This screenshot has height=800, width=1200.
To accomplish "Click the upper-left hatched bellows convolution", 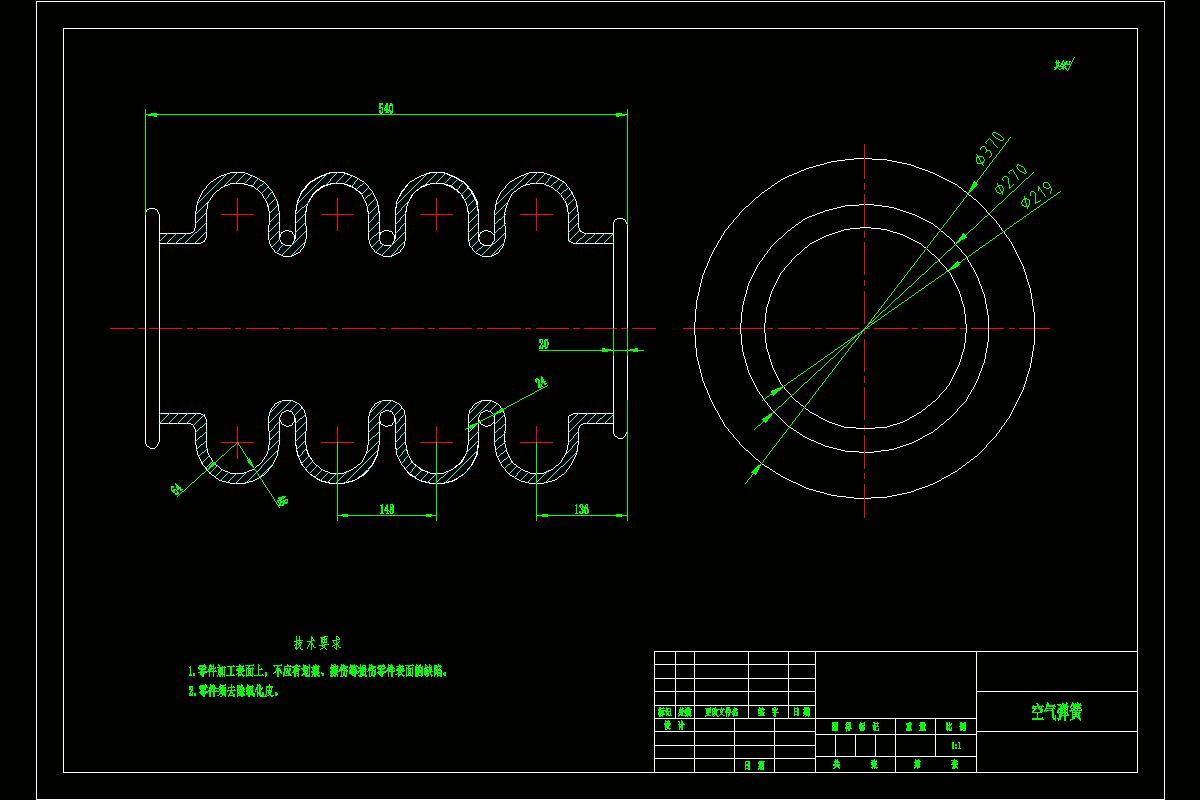I will tap(237, 177).
